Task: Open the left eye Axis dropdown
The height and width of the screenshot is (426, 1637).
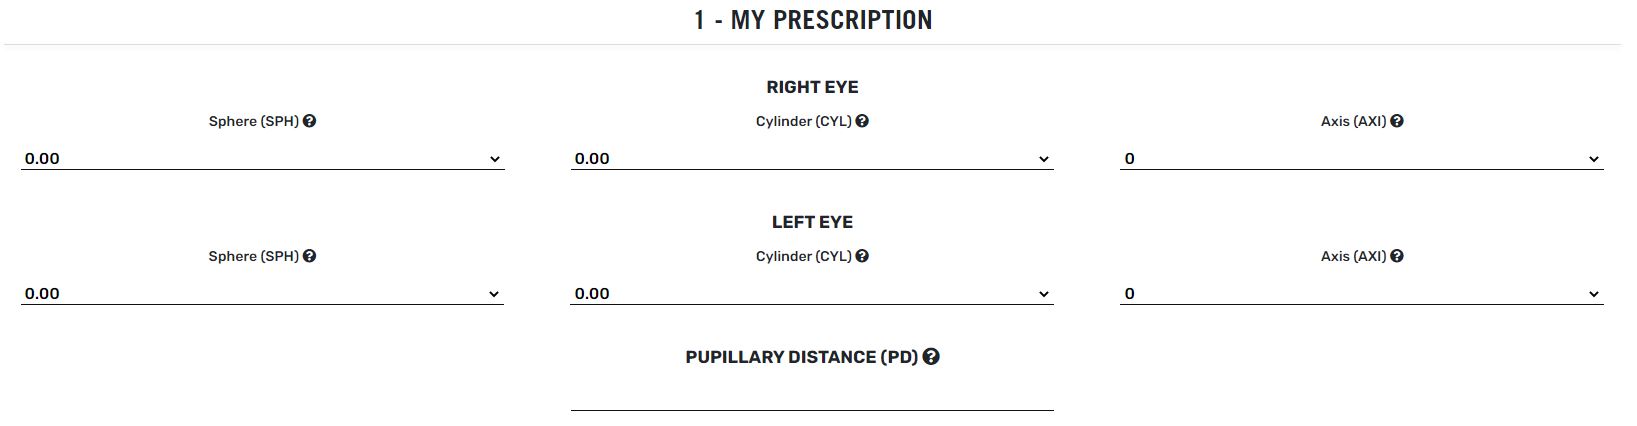Action: (x=1362, y=293)
